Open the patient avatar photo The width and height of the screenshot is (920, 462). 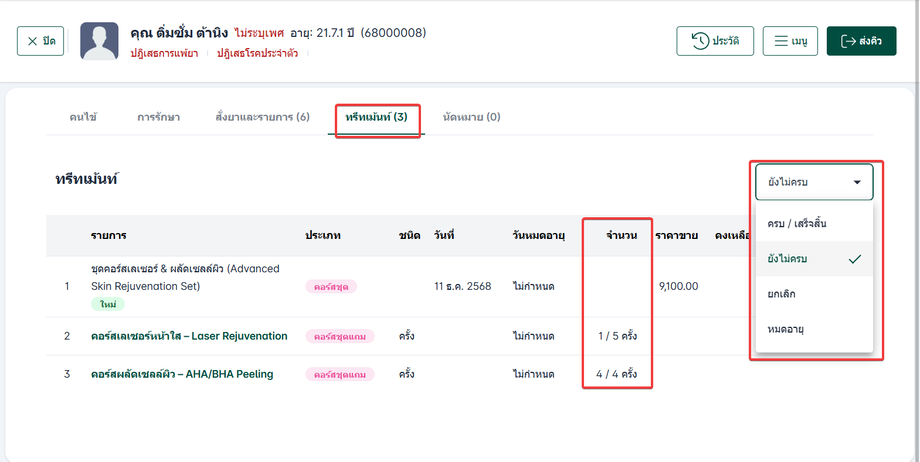tap(99, 41)
